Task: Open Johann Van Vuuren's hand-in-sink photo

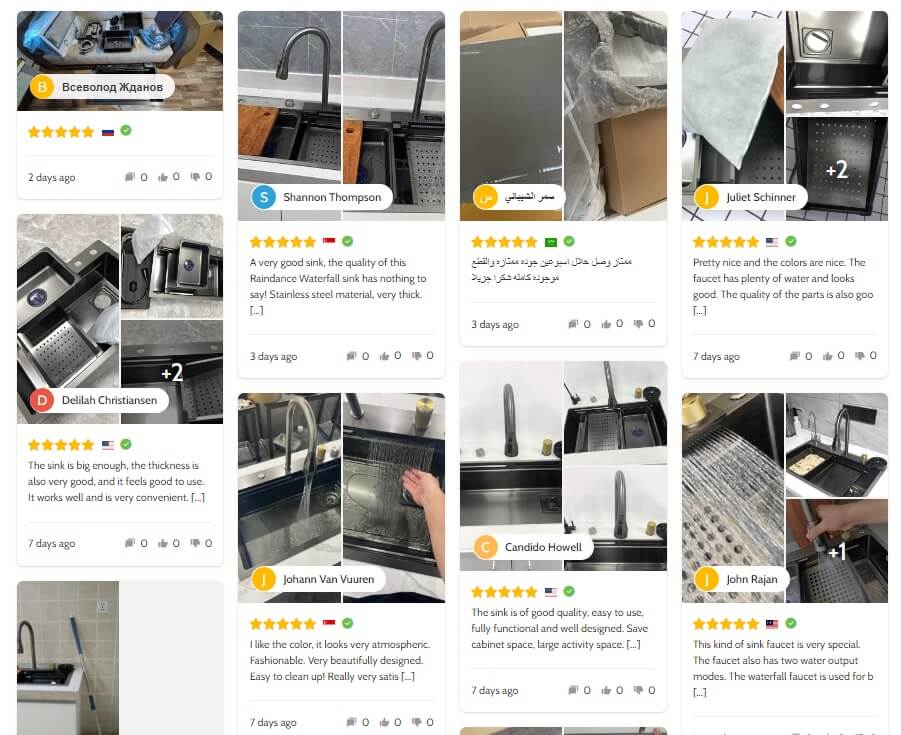Action: (394, 498)
